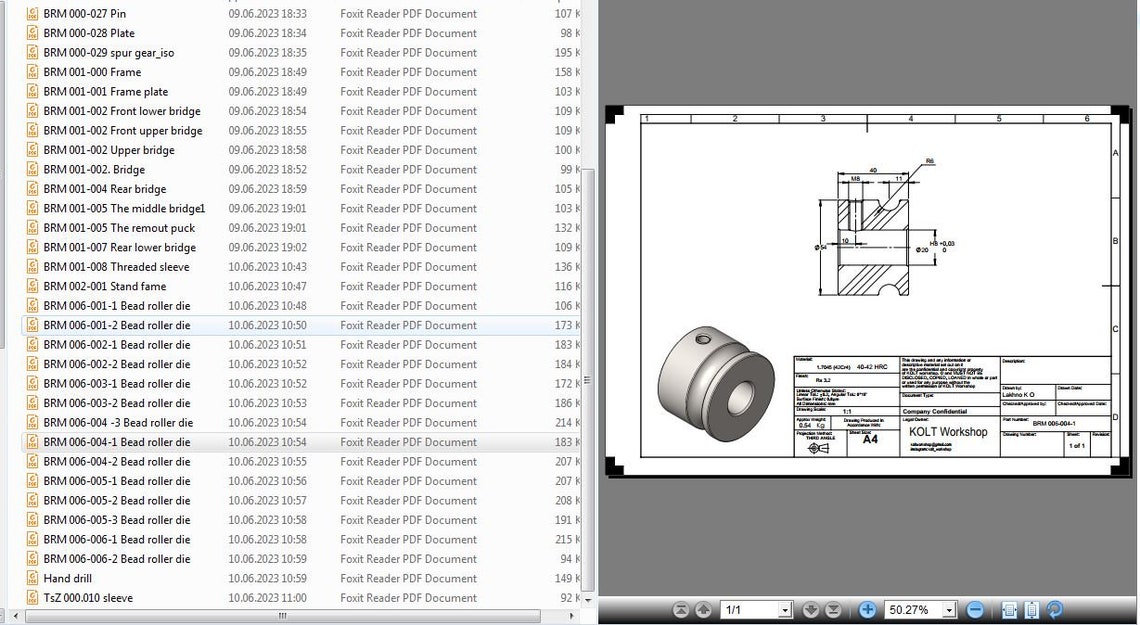This screenshot has width=1140, height=625.
Task: Fit the preview page to width
Action: coord(1009,610)
